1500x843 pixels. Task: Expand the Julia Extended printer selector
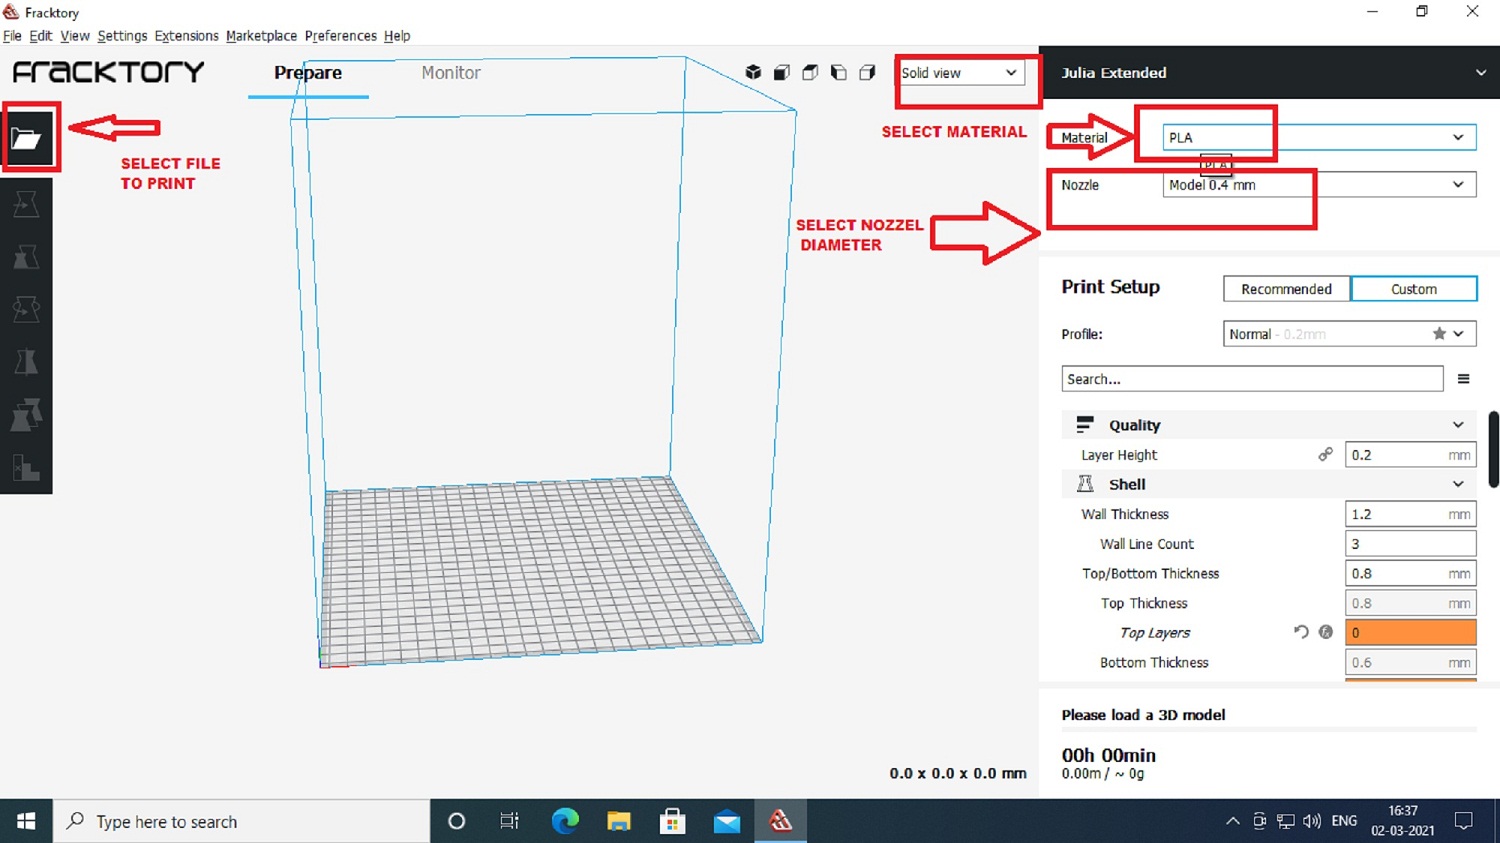tap(1270, 72)
